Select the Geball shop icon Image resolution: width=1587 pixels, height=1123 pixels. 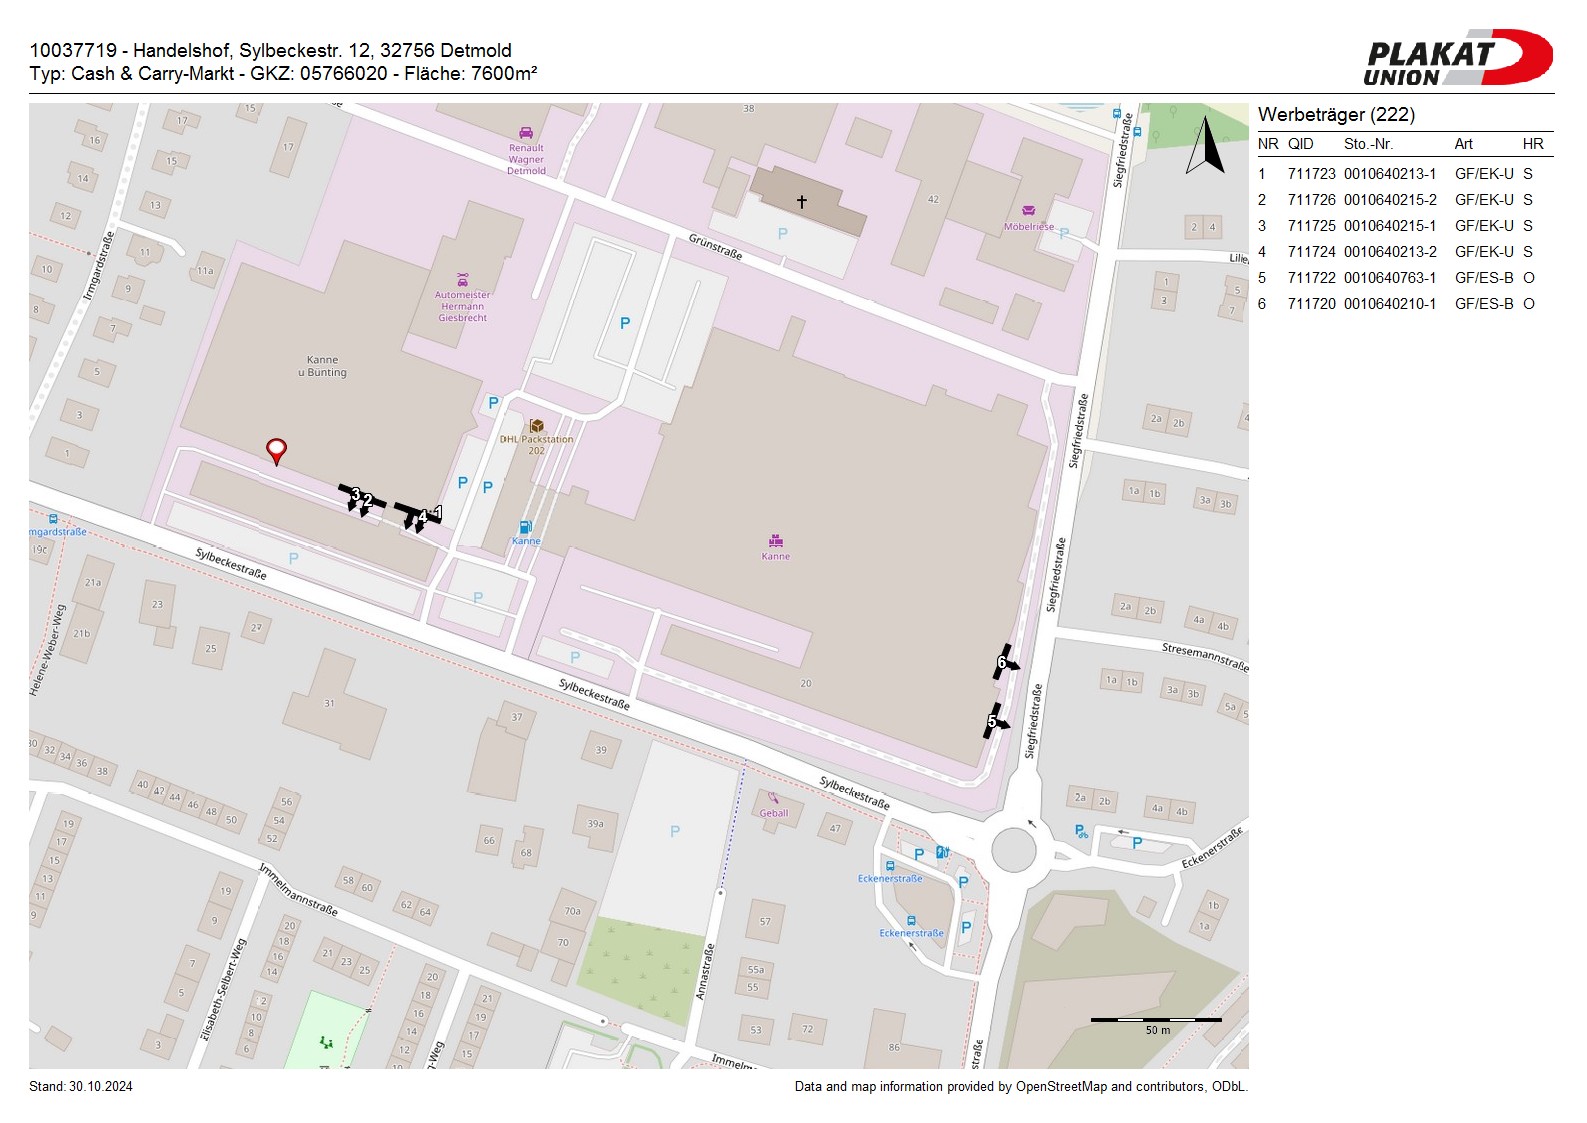click(772, 798)
